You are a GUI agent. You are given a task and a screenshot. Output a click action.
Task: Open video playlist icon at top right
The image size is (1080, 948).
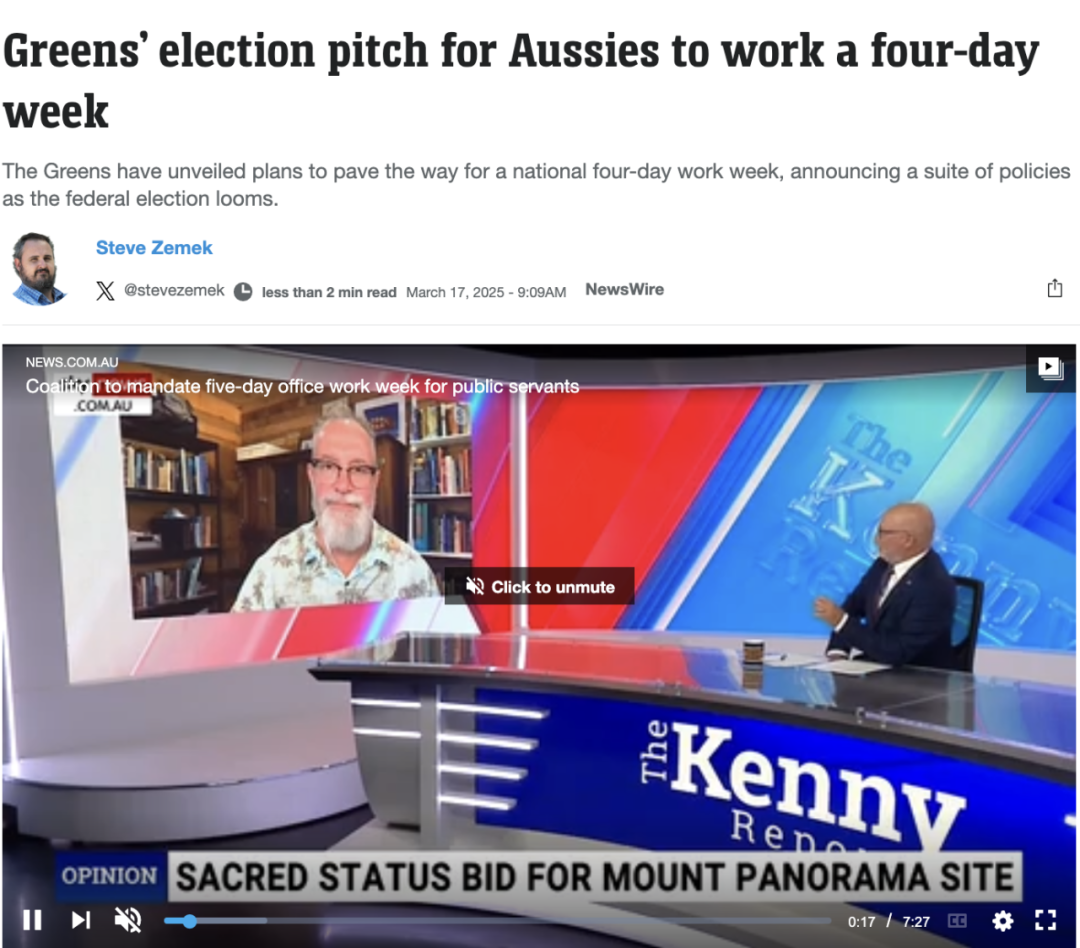[1050, 368]
